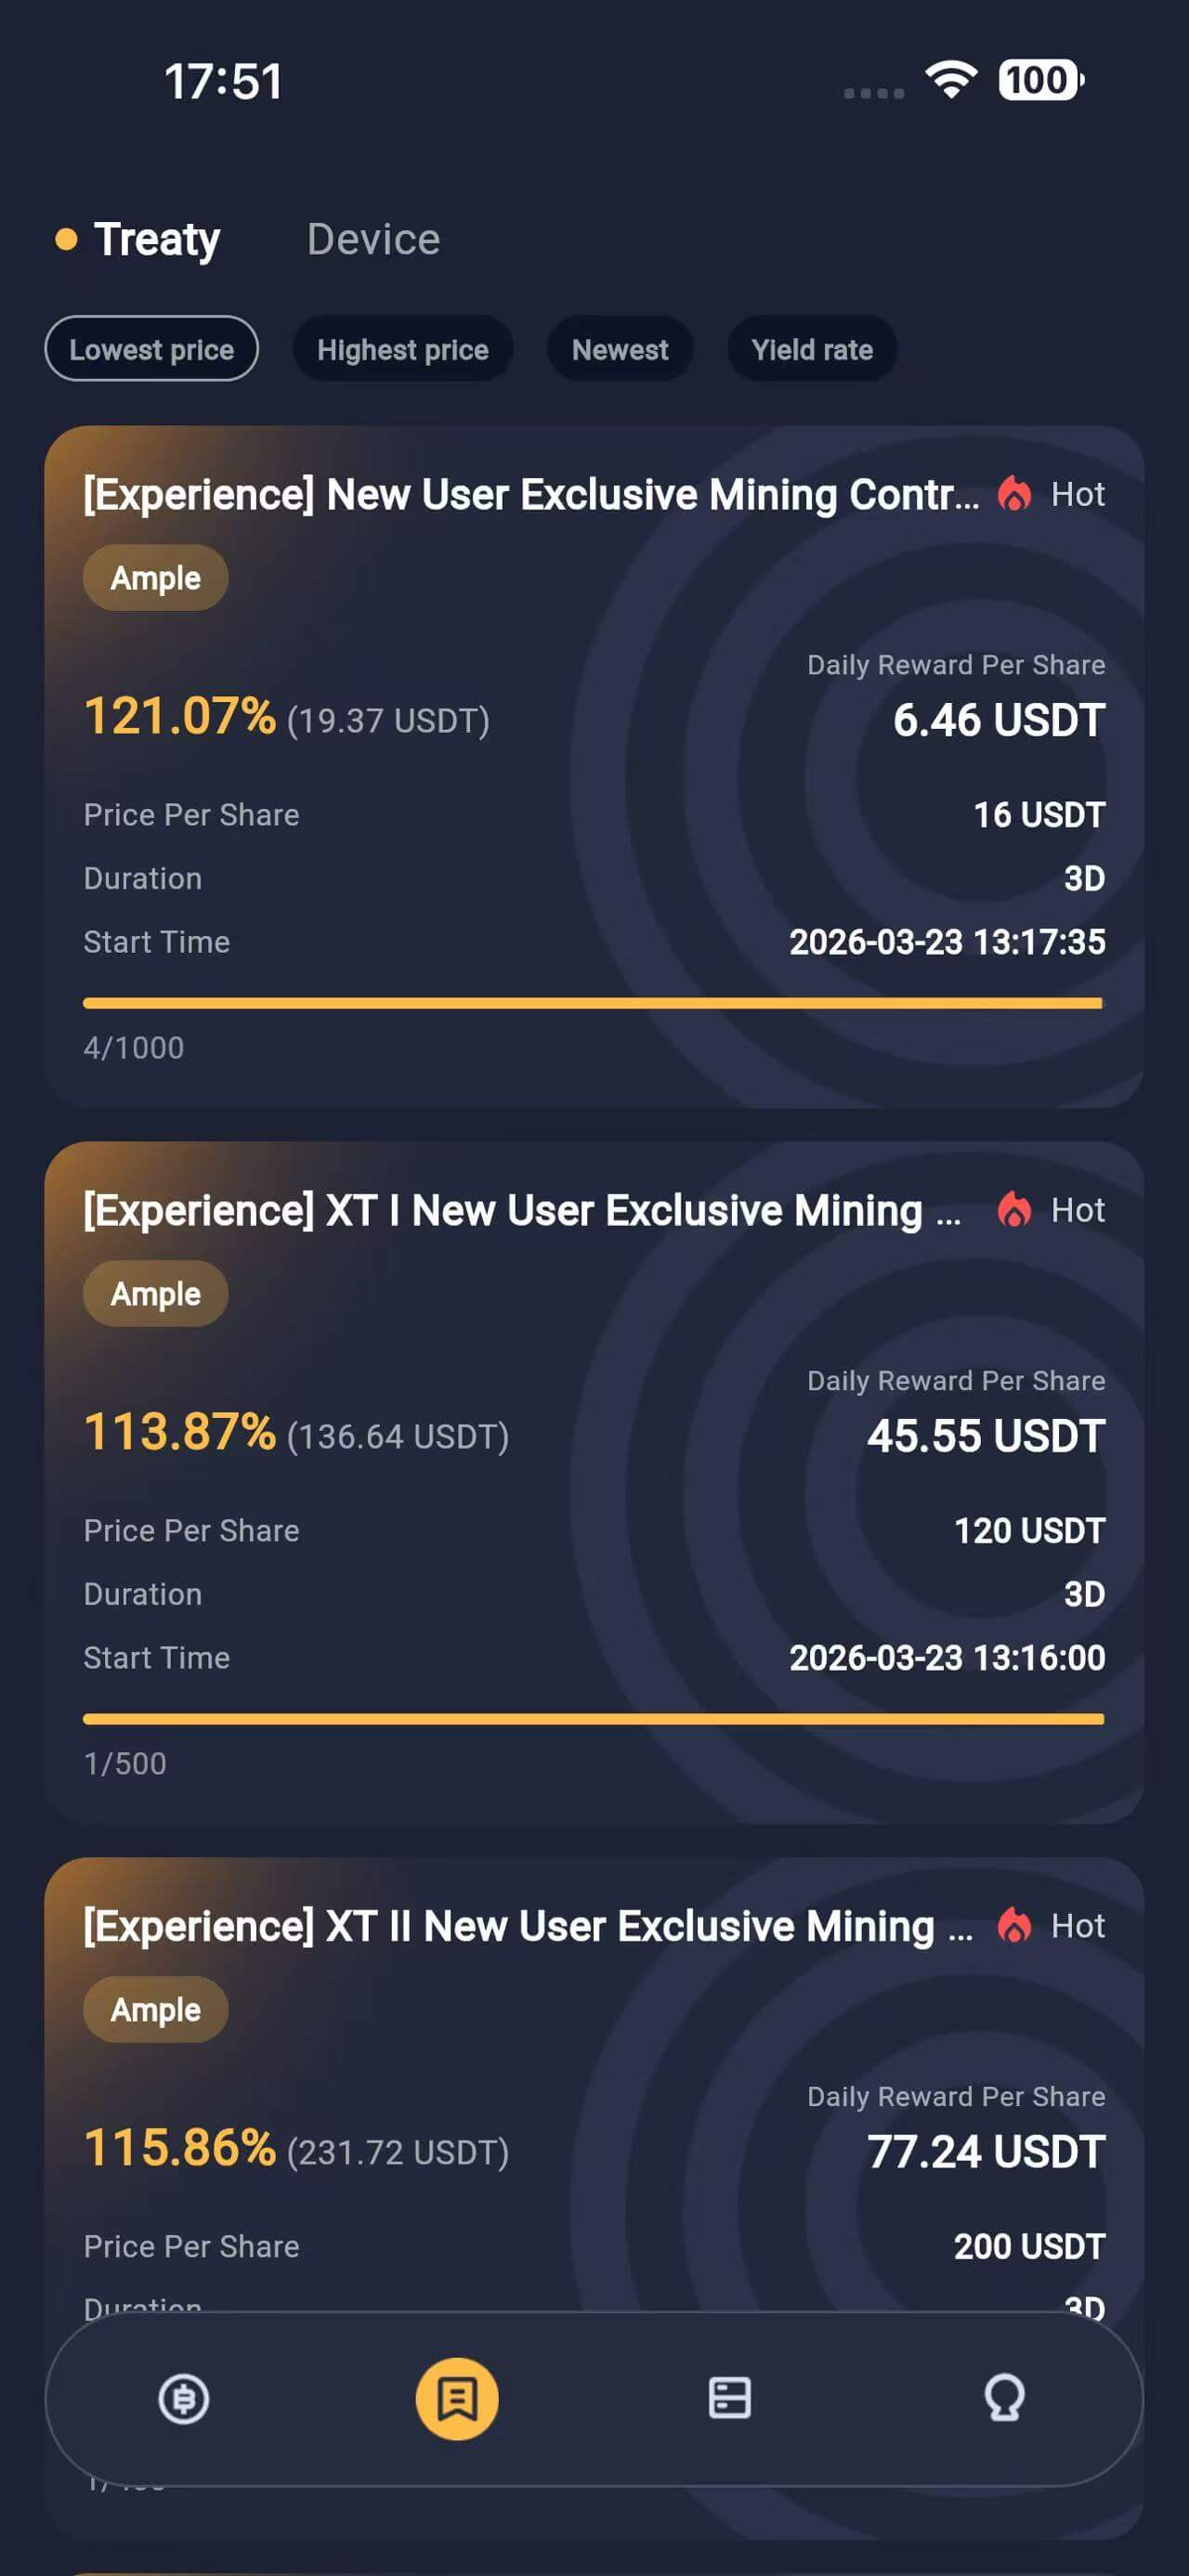Select the Lowest price sort filter
The image size is (1189, 2576).
pos(152,349)
